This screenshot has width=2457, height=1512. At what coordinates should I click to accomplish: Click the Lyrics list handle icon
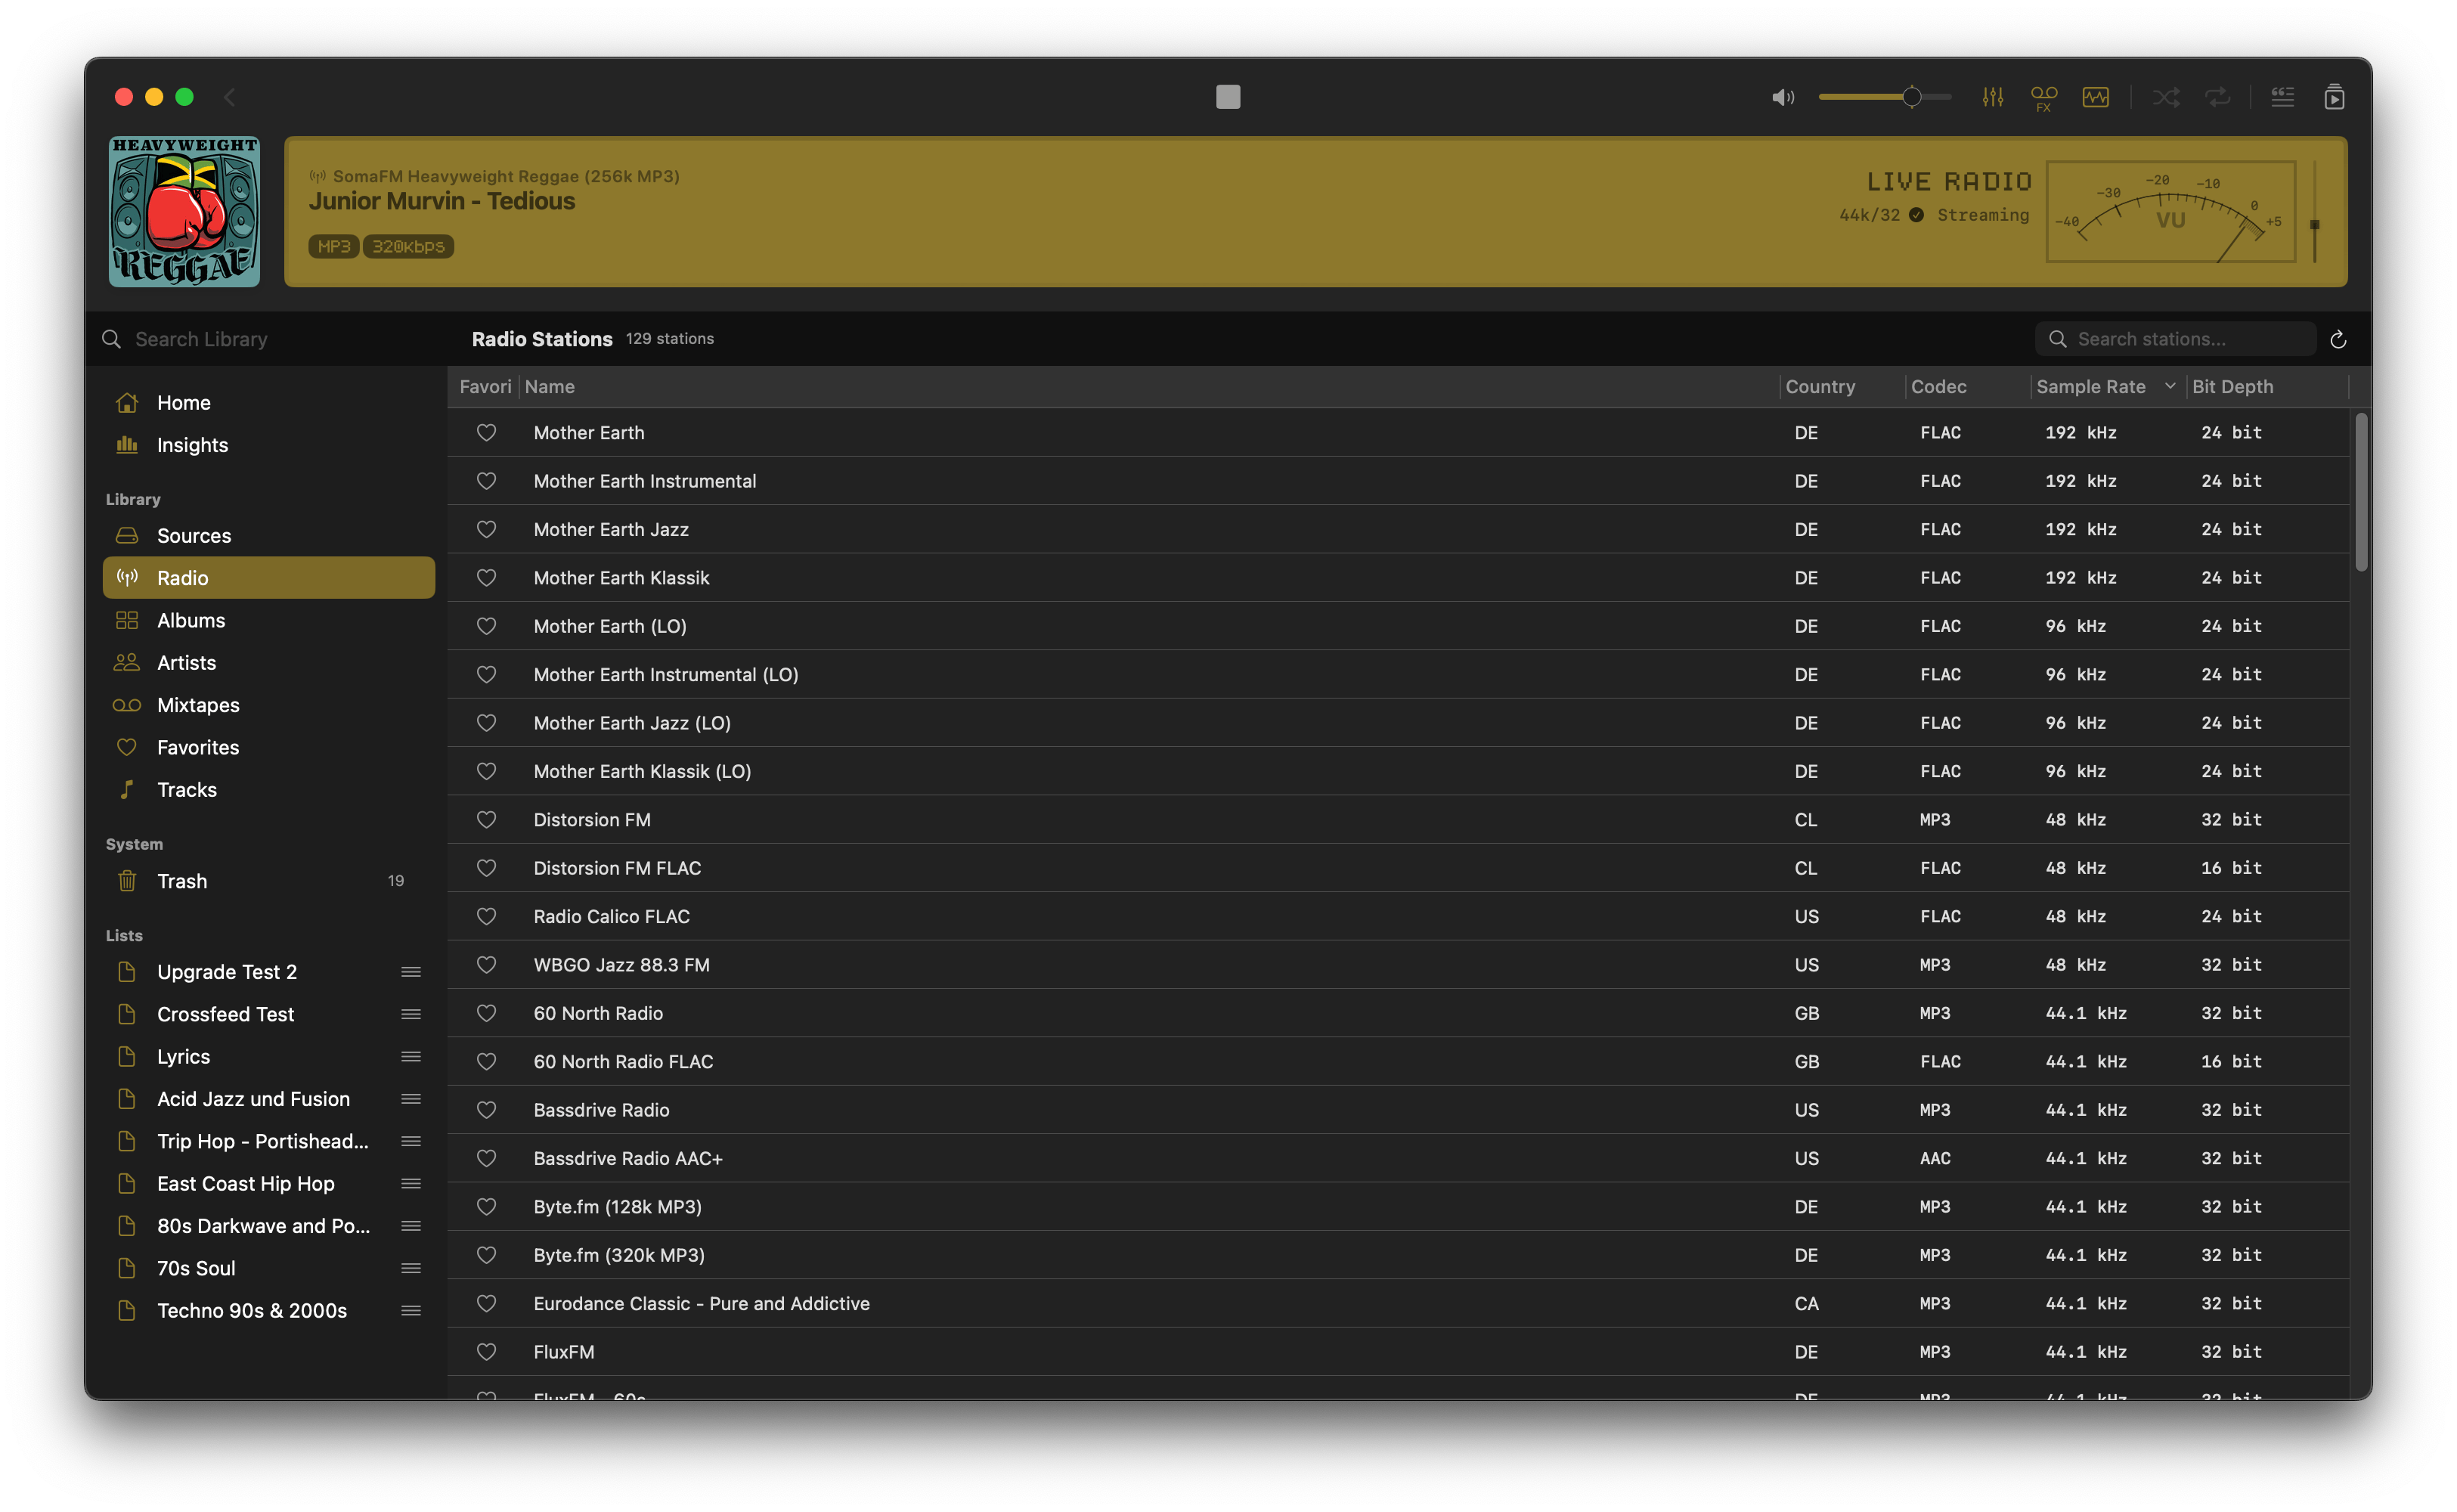[410, 1057]
